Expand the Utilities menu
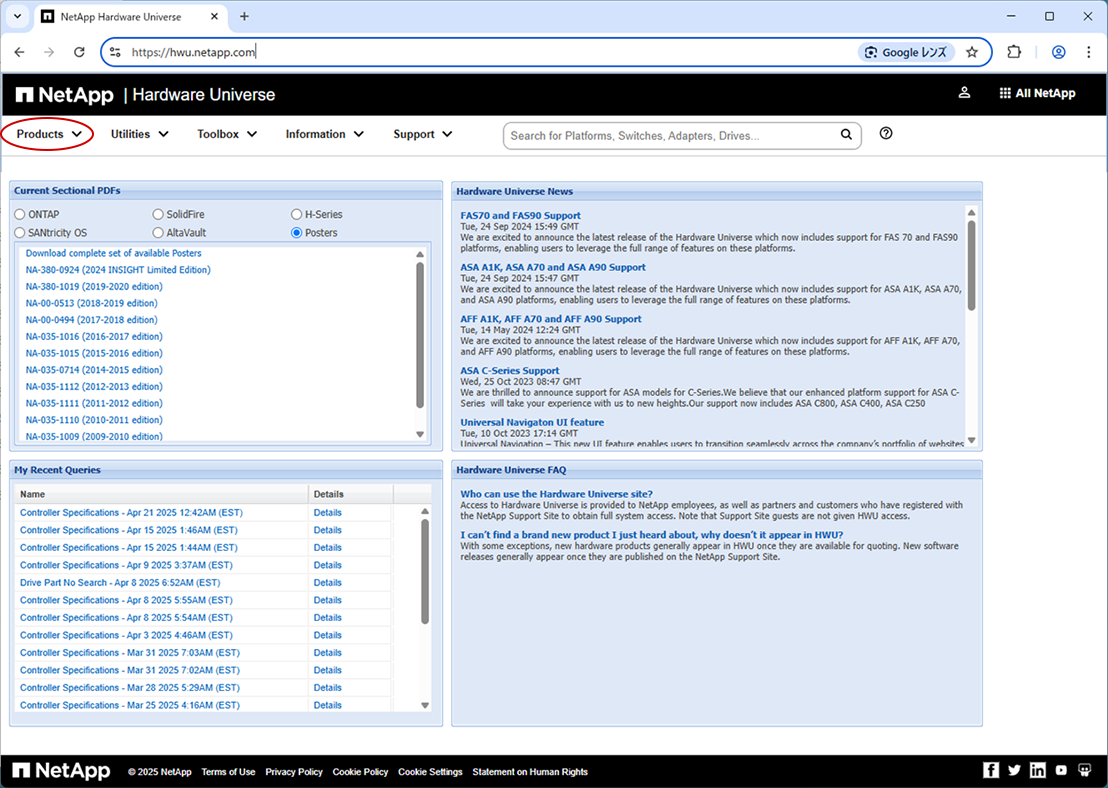1108x788 pixels. (x=139, y=134)
